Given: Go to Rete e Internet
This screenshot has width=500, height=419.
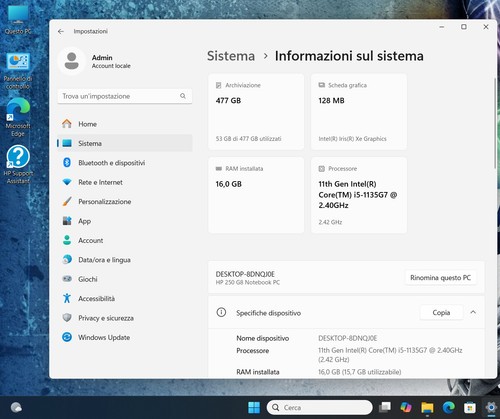Looking at the screenshot, I should pyautogui.click(x=125, y=182).
